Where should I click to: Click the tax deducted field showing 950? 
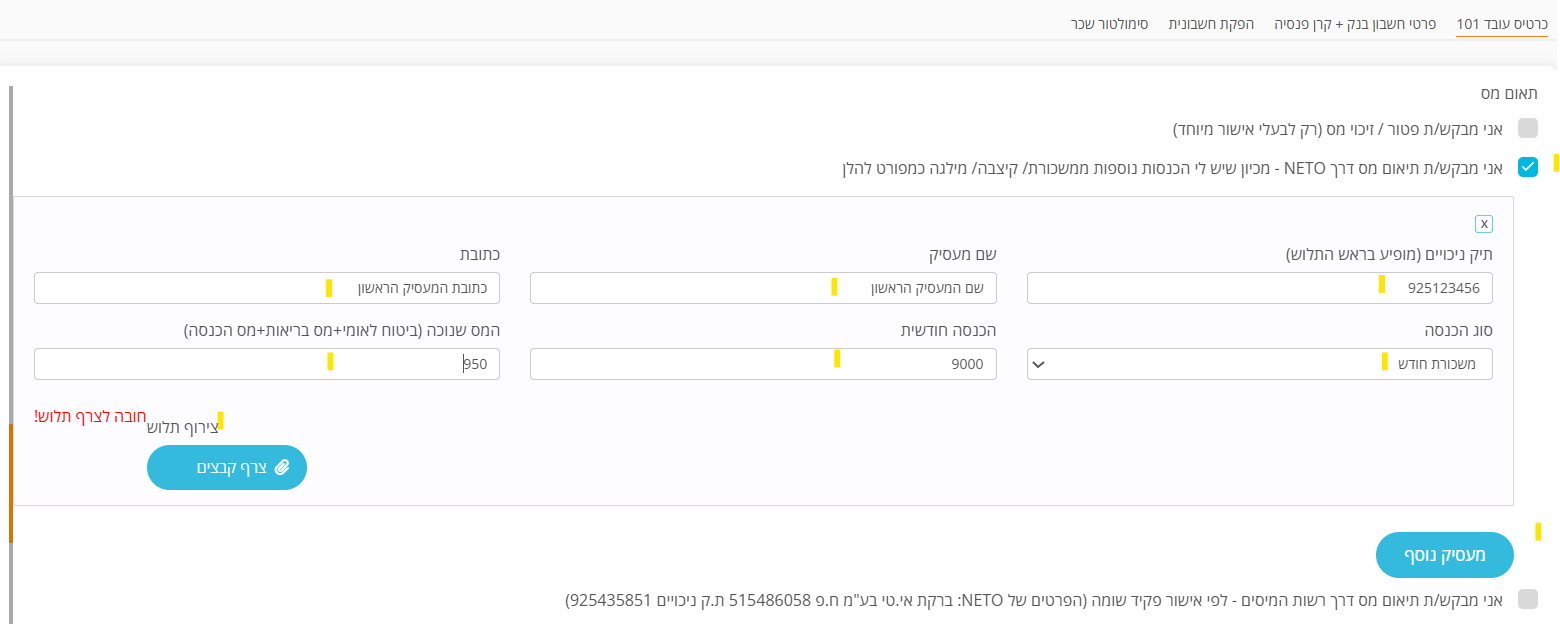267,364
